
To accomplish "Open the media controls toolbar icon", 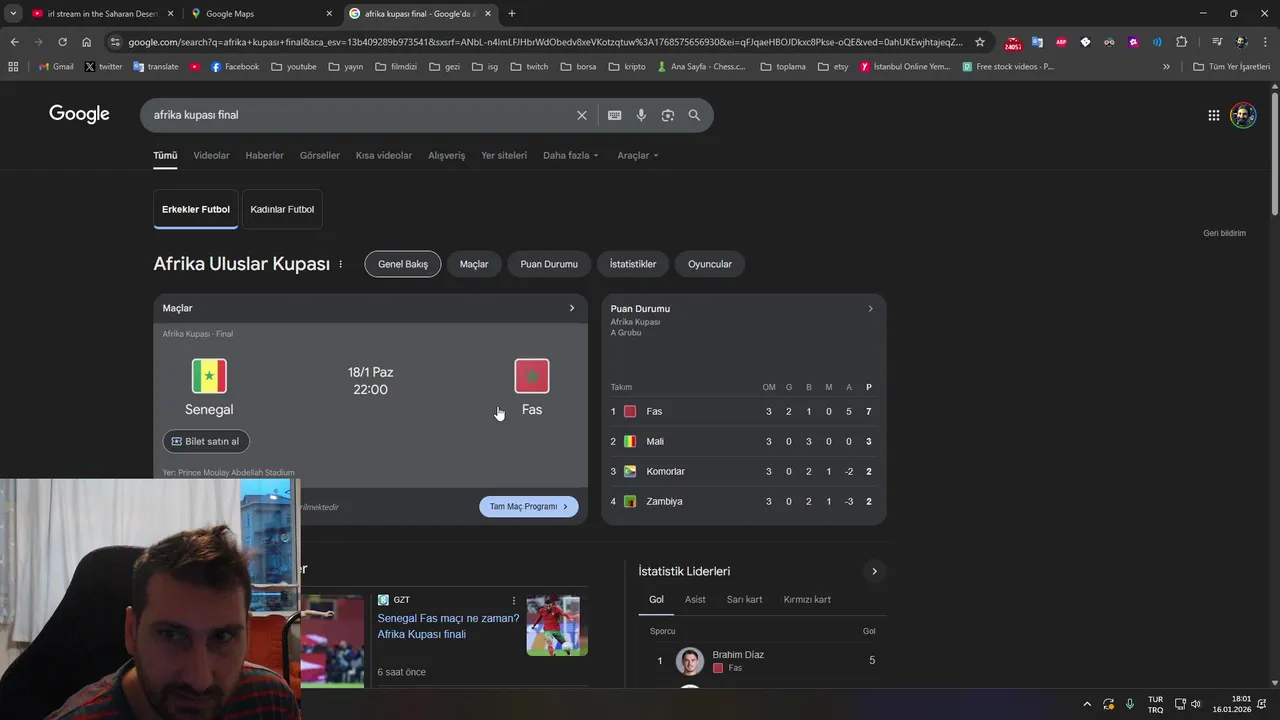I will click(1217, 42).
